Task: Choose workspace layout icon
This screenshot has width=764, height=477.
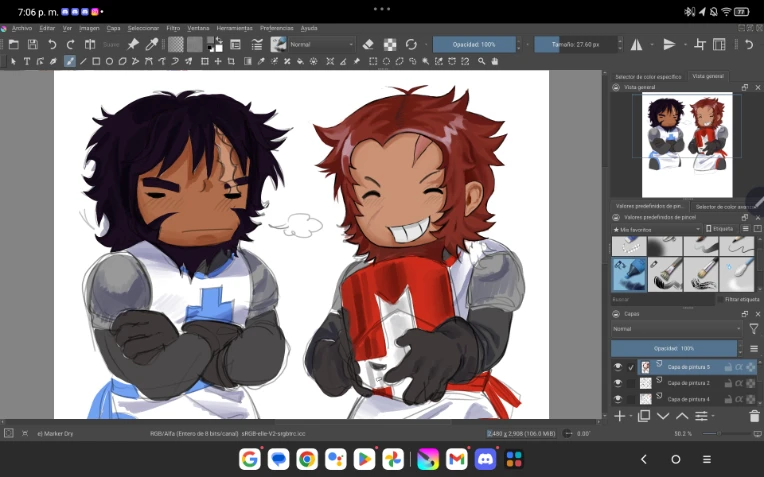Action: click(x=719, y=44)
